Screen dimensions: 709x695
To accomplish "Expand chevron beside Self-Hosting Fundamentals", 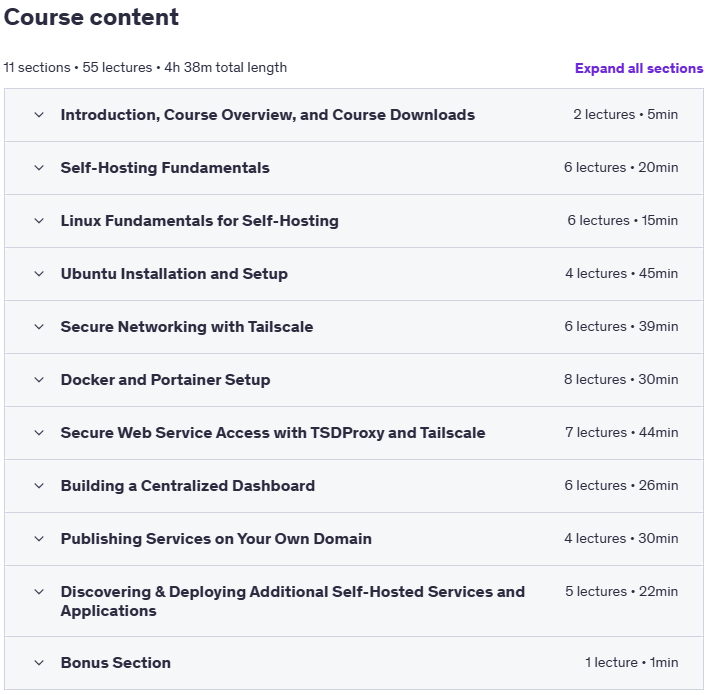I will 39,168.
